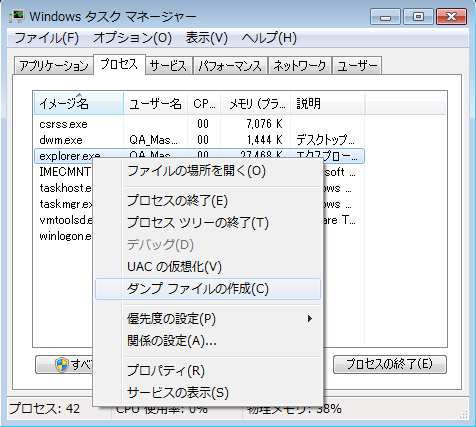
Task: Click the 物理メモリ 38% status entry
Action: pyautogui.click(x=294, y=409)
